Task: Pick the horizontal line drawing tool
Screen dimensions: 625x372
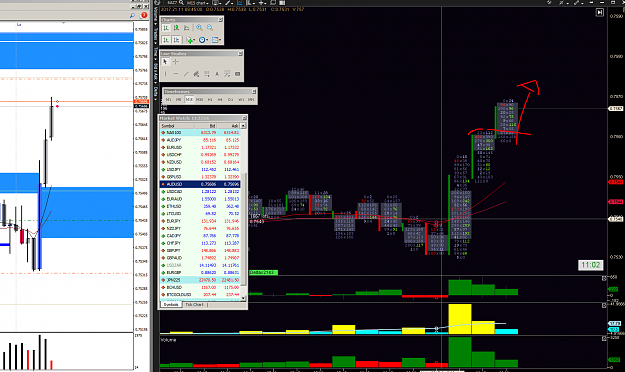Action: [x=176, y=74]
